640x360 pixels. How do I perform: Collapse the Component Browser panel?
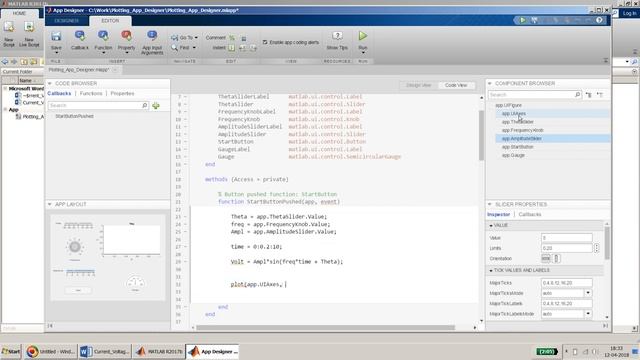[x=490, y=83]
